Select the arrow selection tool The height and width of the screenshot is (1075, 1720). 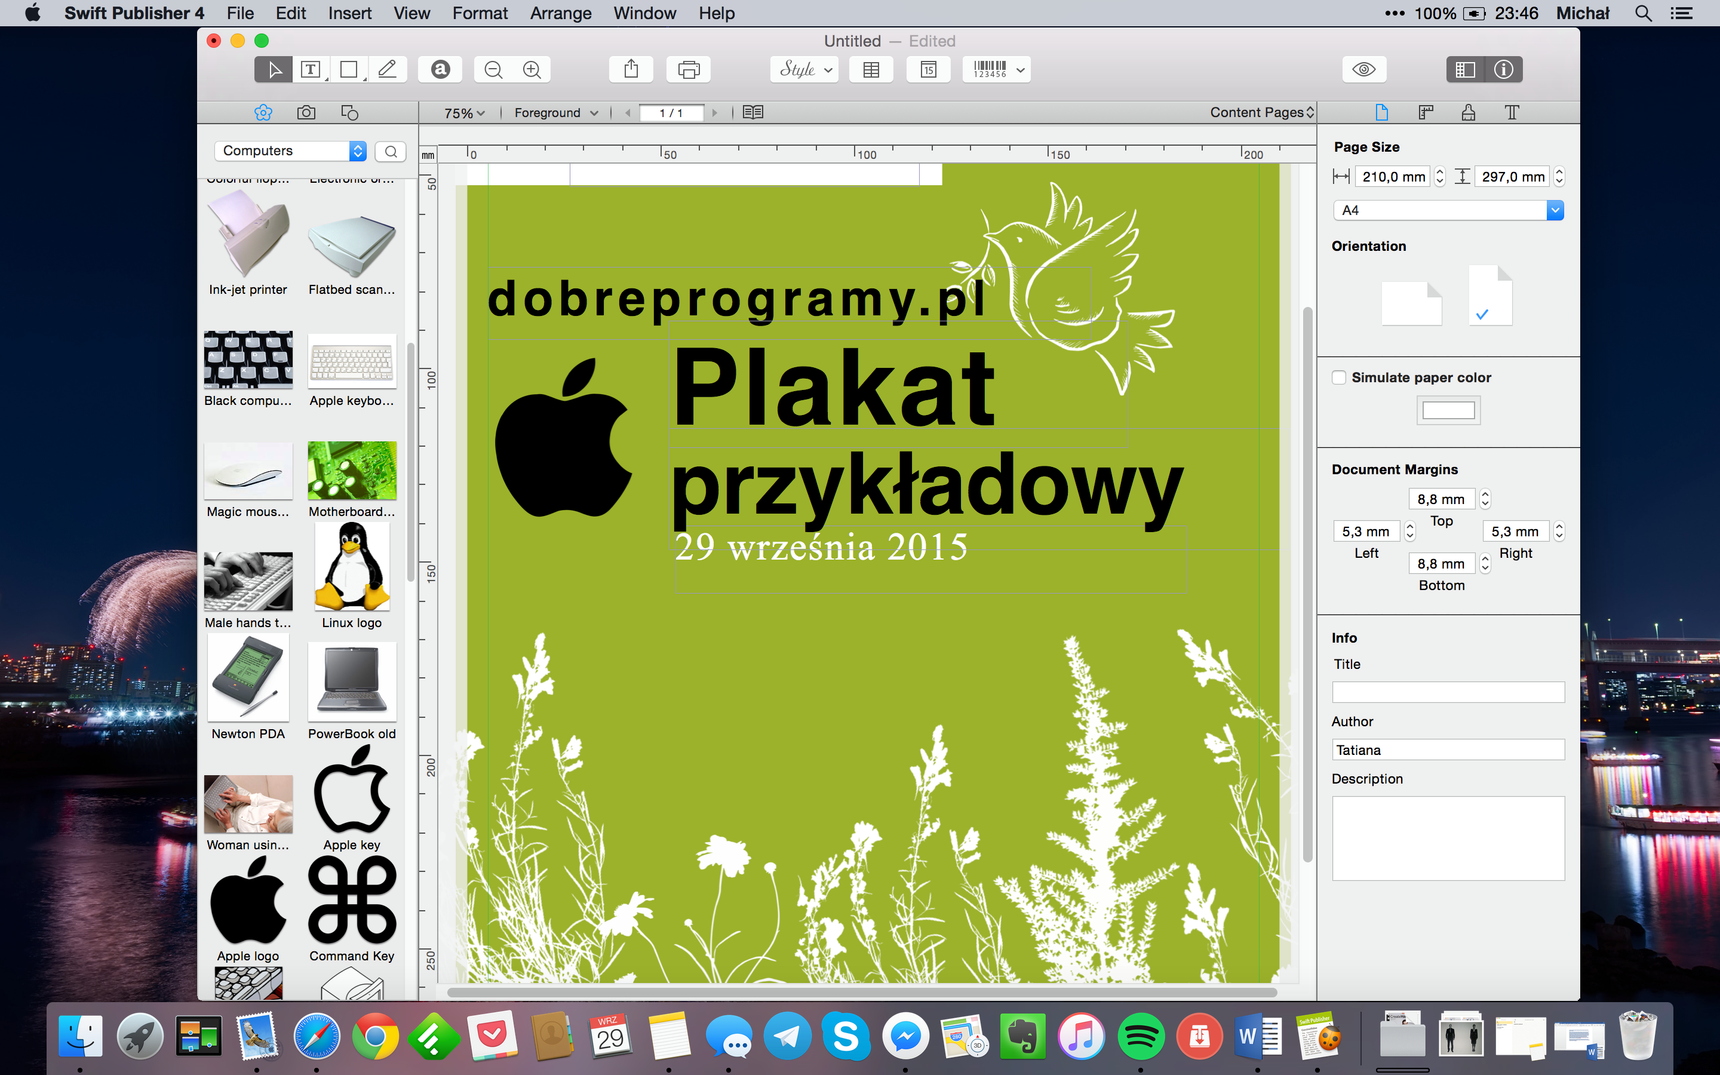pos(273,69)
